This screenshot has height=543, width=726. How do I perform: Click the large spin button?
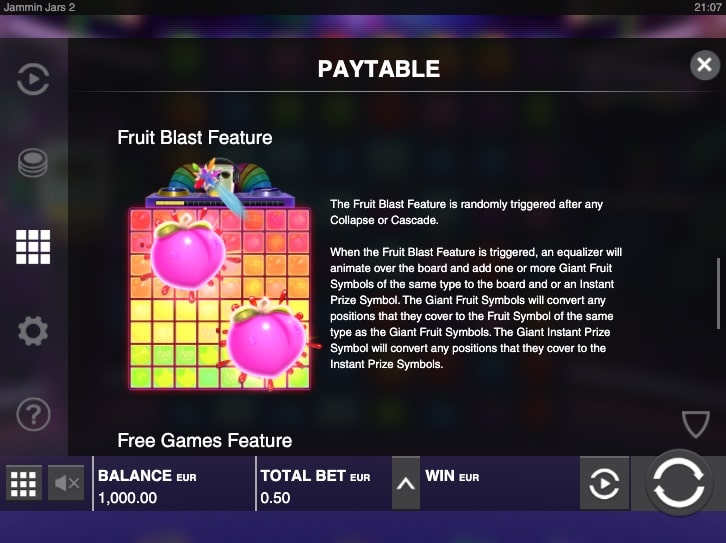point(679,483)
